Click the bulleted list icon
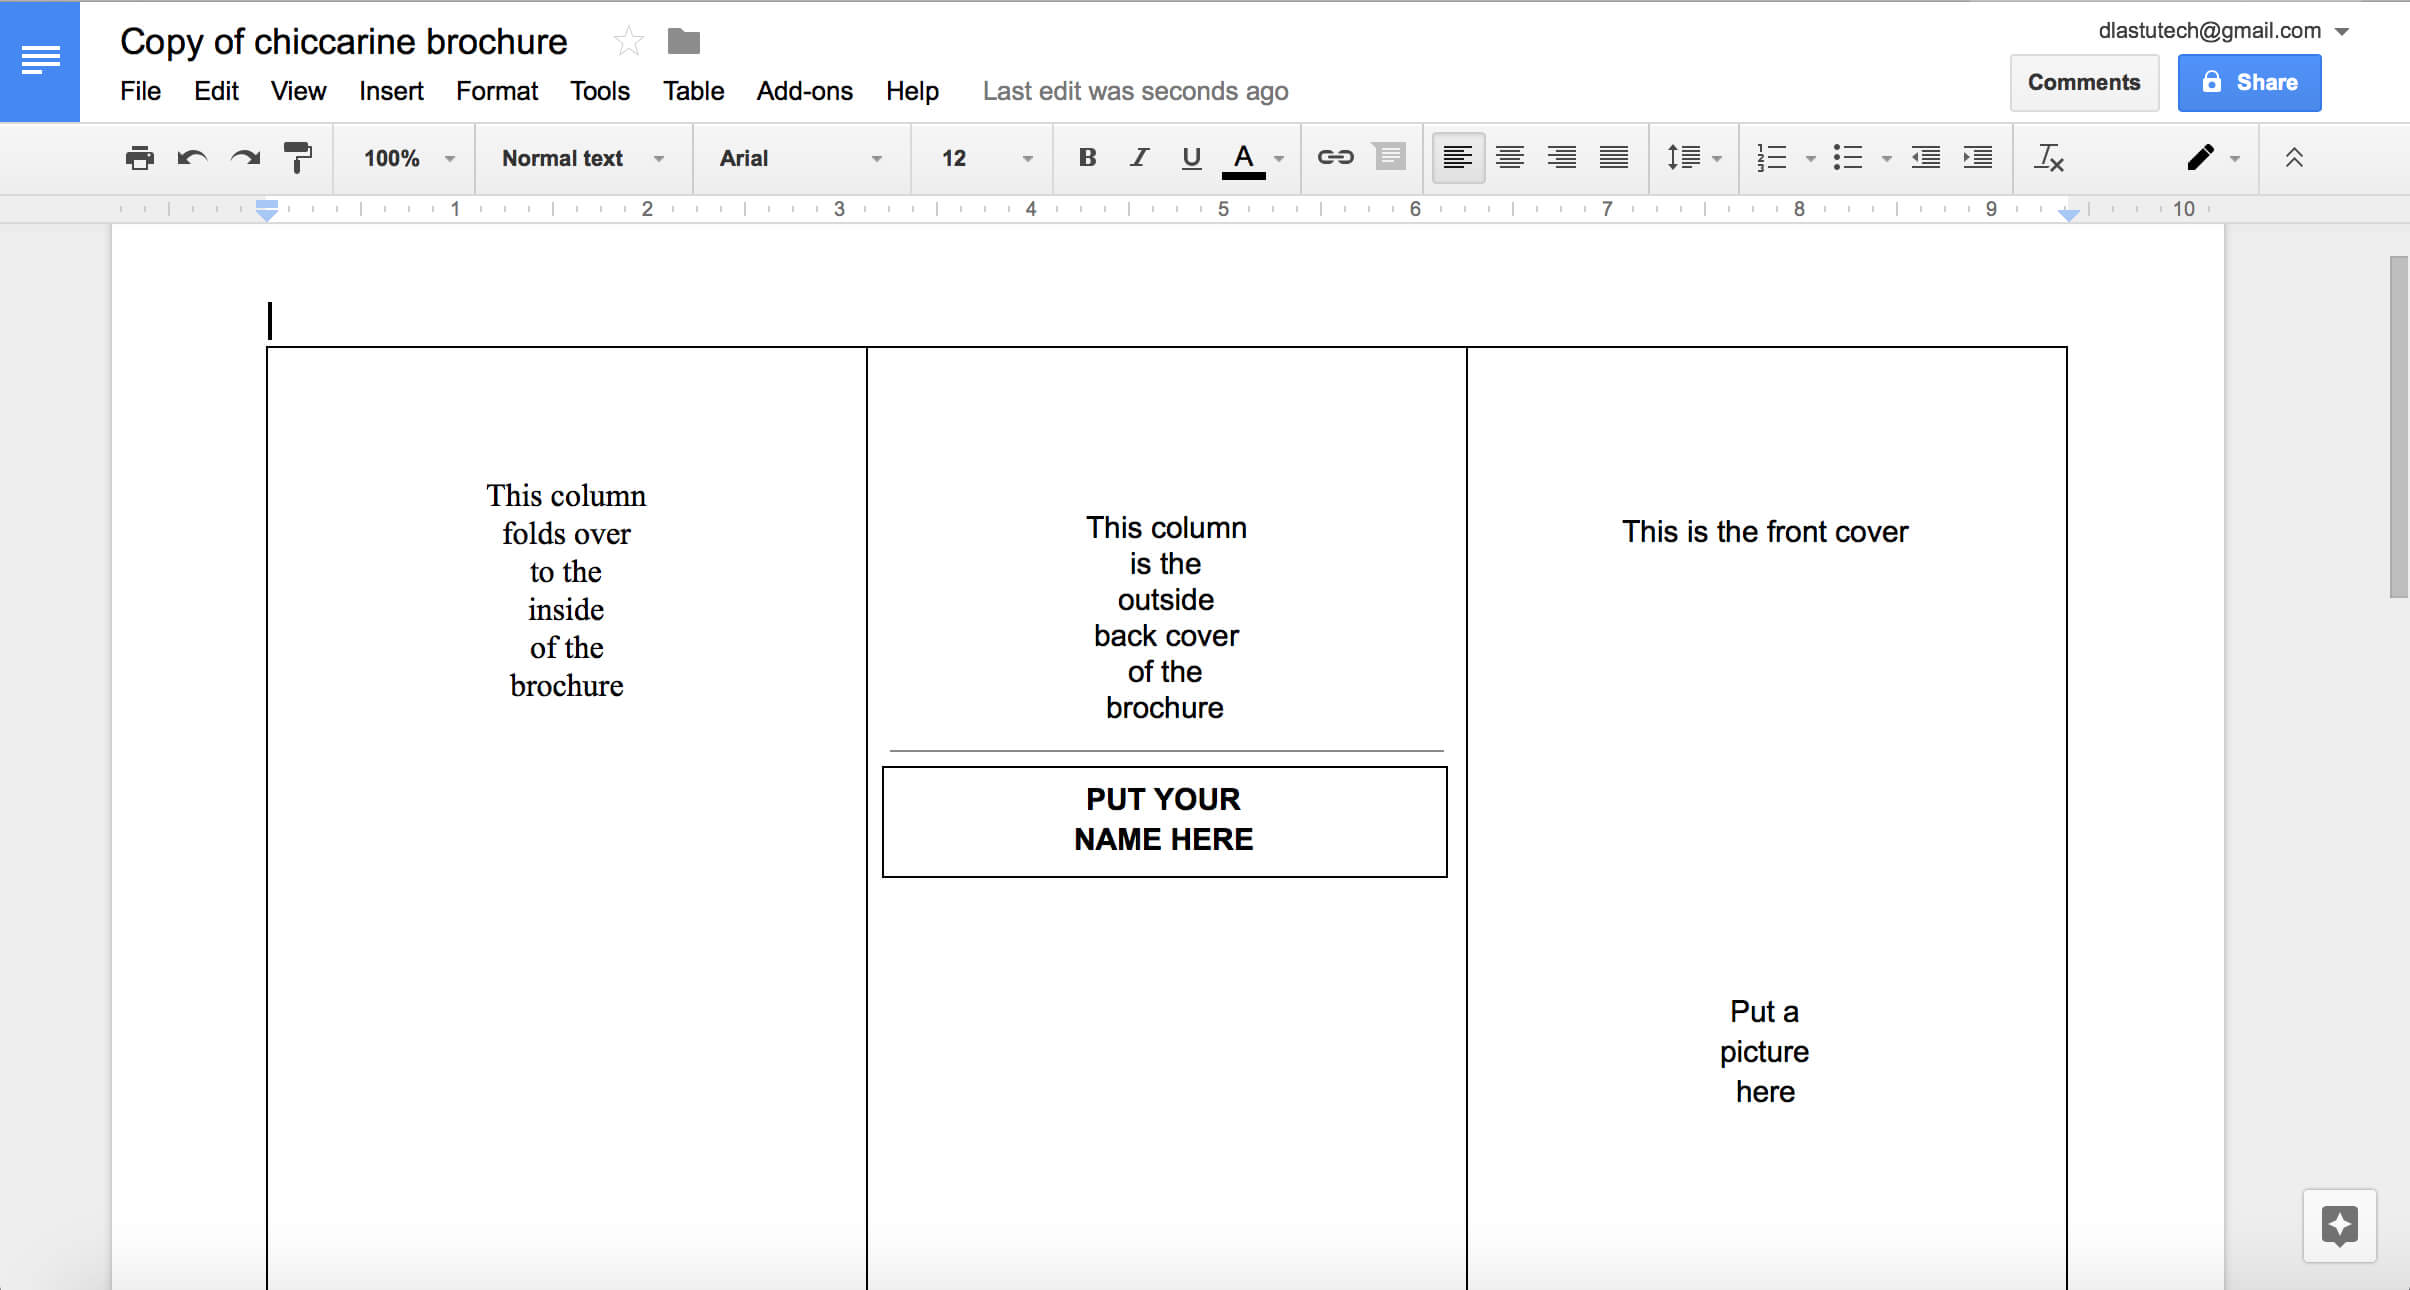The width and height of the screenshot is (2410, 1290). click(x=1849, y=158)
